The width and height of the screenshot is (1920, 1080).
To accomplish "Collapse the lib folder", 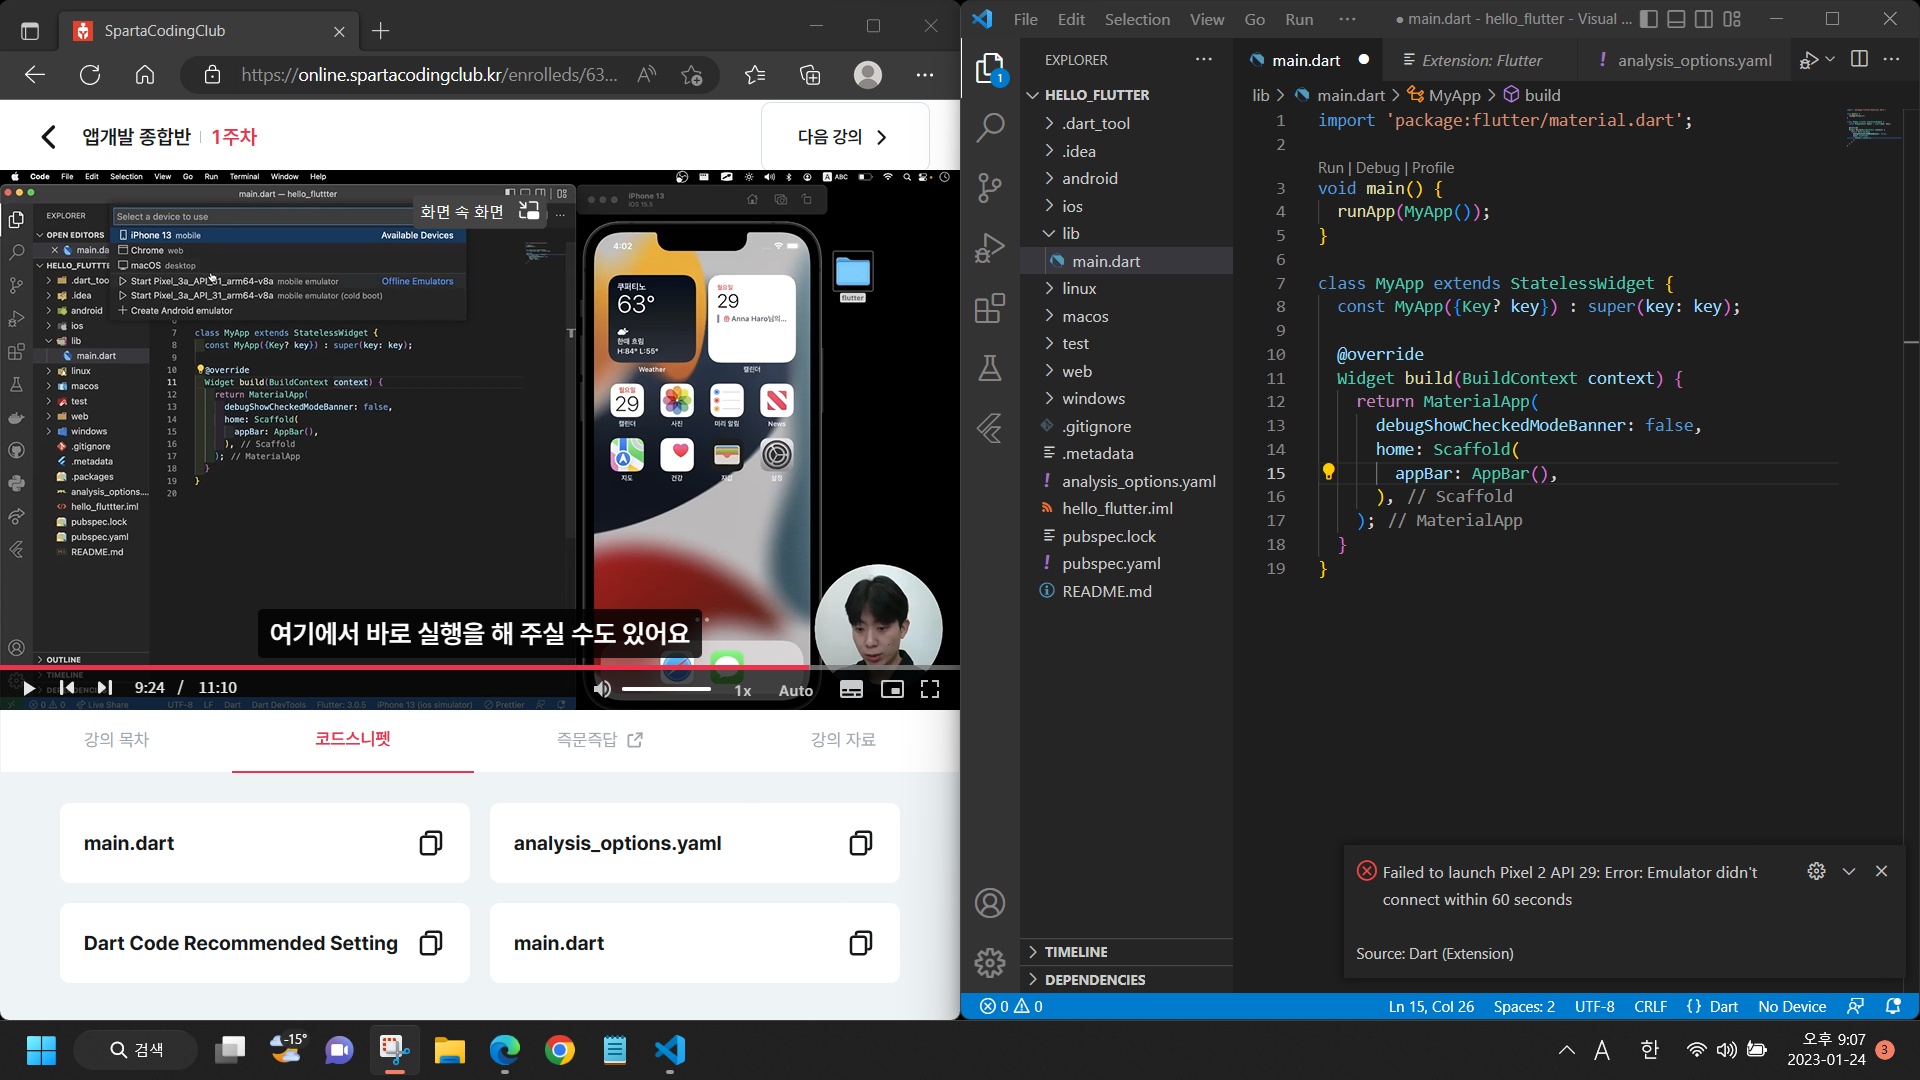I will (1070, 233).
